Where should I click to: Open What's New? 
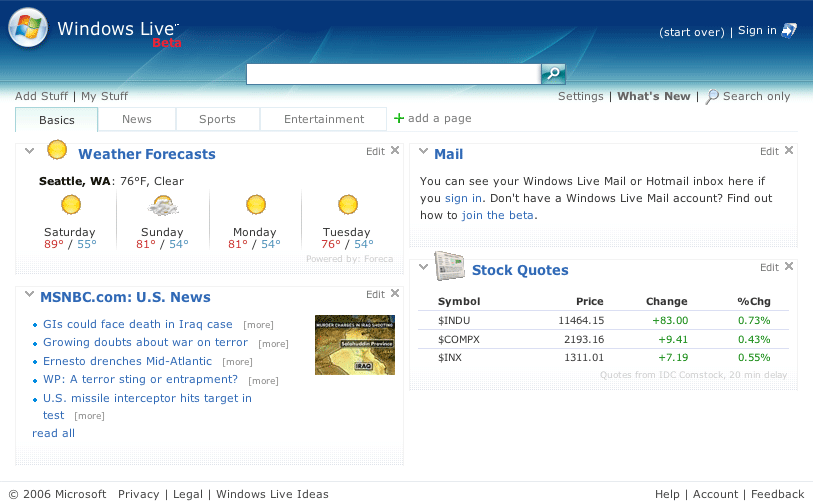tap(654, 96)
